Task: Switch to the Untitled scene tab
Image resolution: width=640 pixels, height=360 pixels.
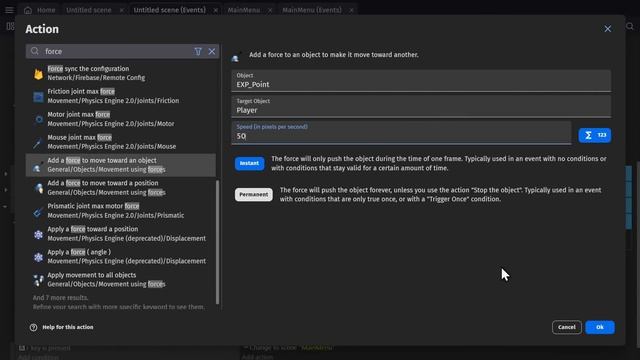Action: coord(89,10)
